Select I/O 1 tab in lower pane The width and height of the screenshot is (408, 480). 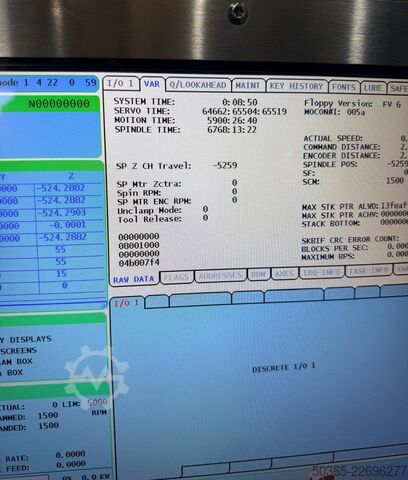pos(126,303)
